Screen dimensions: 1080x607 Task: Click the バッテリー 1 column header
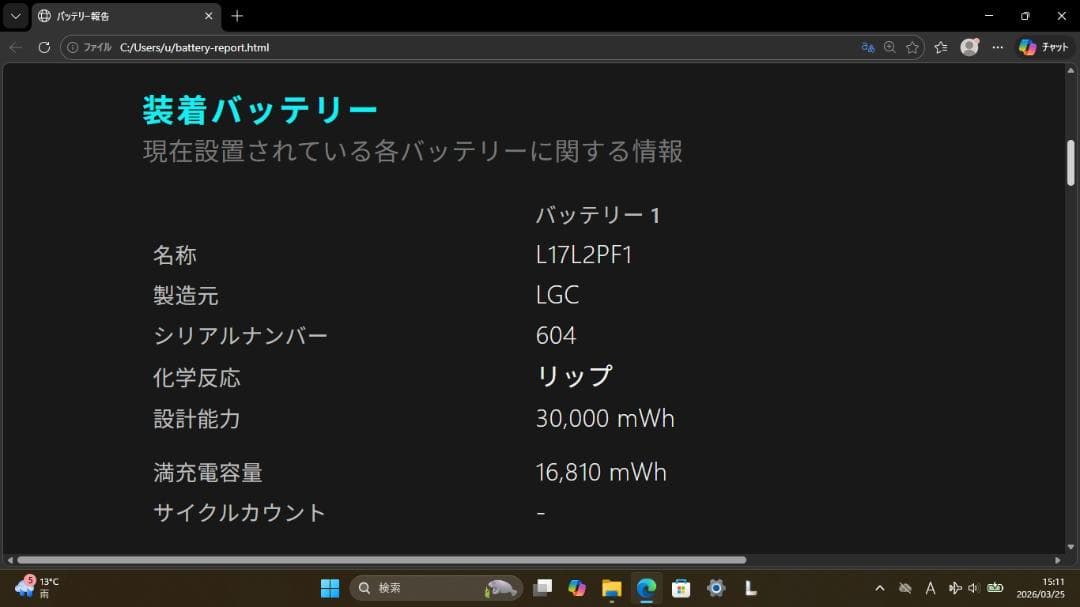(x=598, y=215)
